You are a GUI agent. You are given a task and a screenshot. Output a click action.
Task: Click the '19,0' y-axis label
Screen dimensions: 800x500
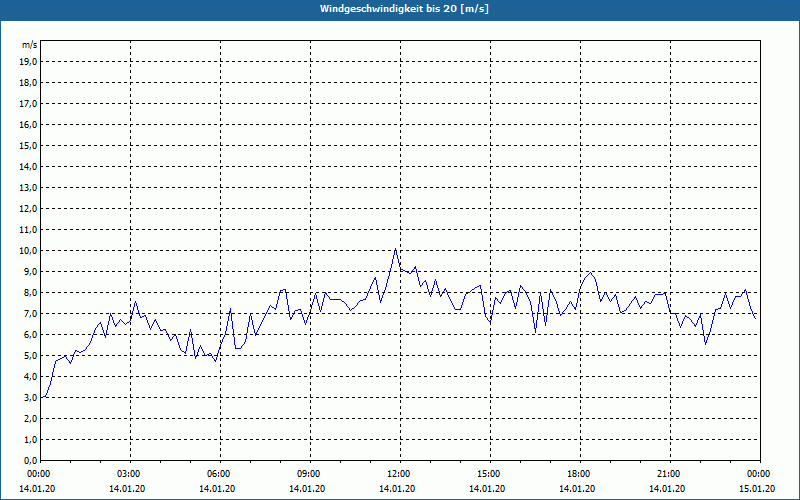click(x=28, y=62)
